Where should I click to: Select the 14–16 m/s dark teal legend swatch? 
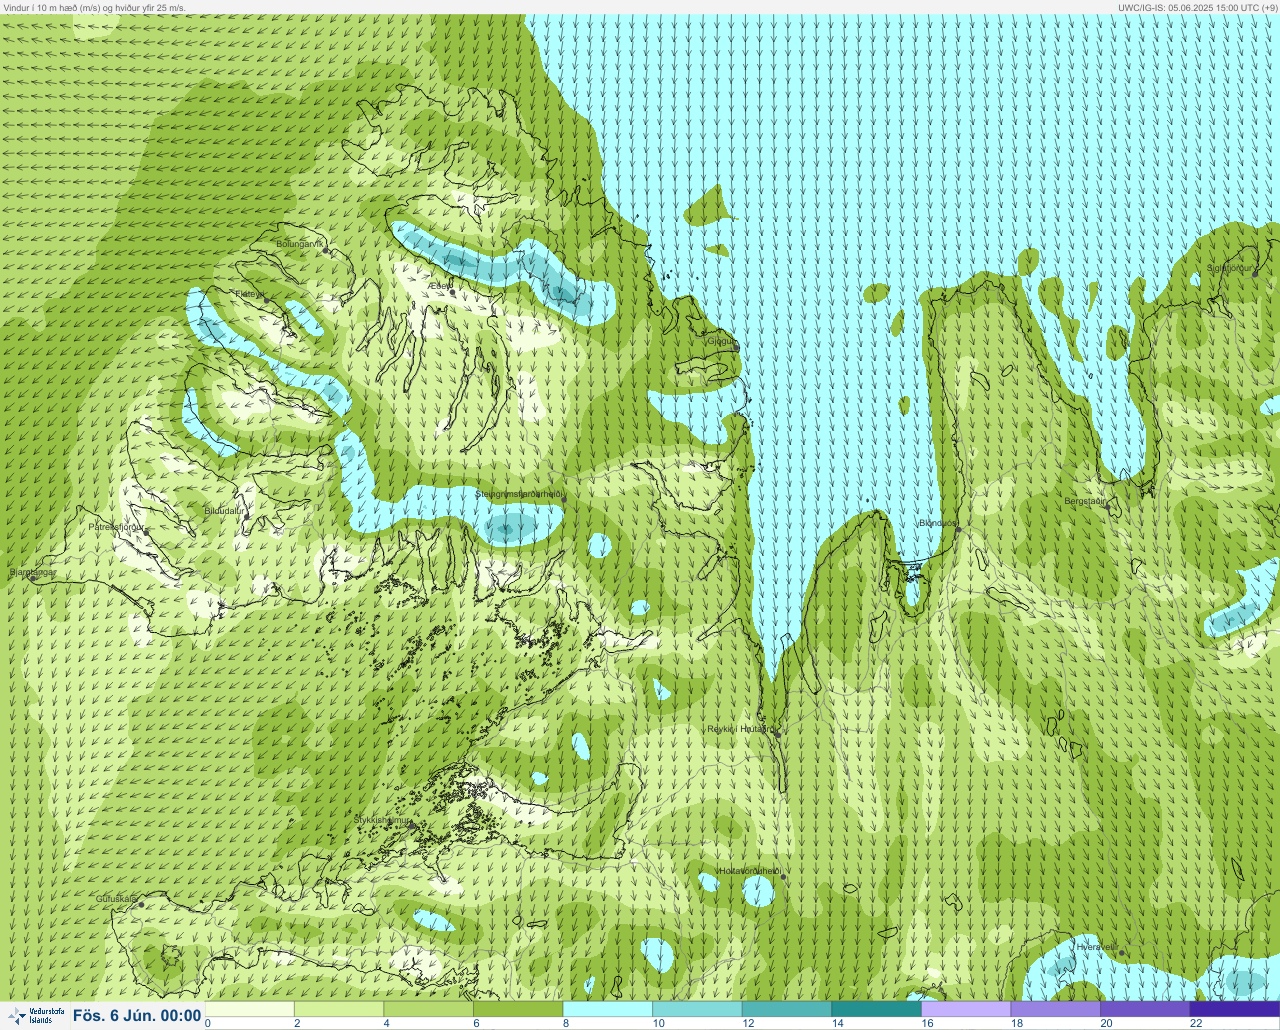tap(876, 1009)
